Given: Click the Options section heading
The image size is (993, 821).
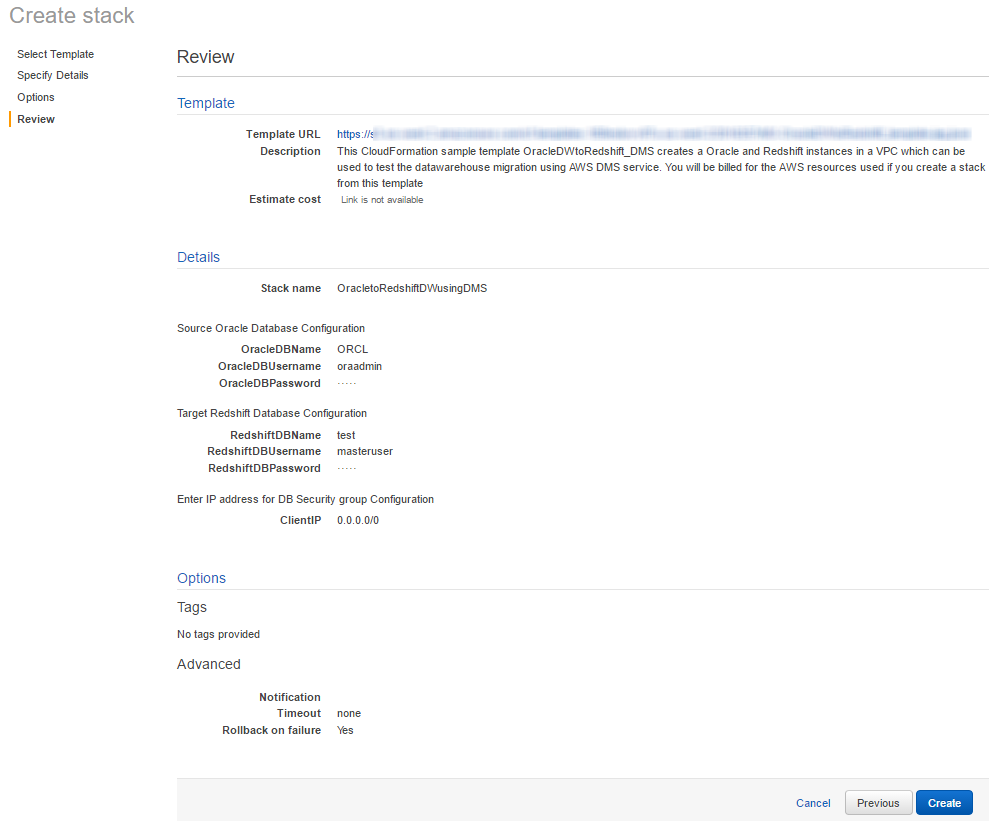Looking at the screenshot, I should [x=201, y=578].
